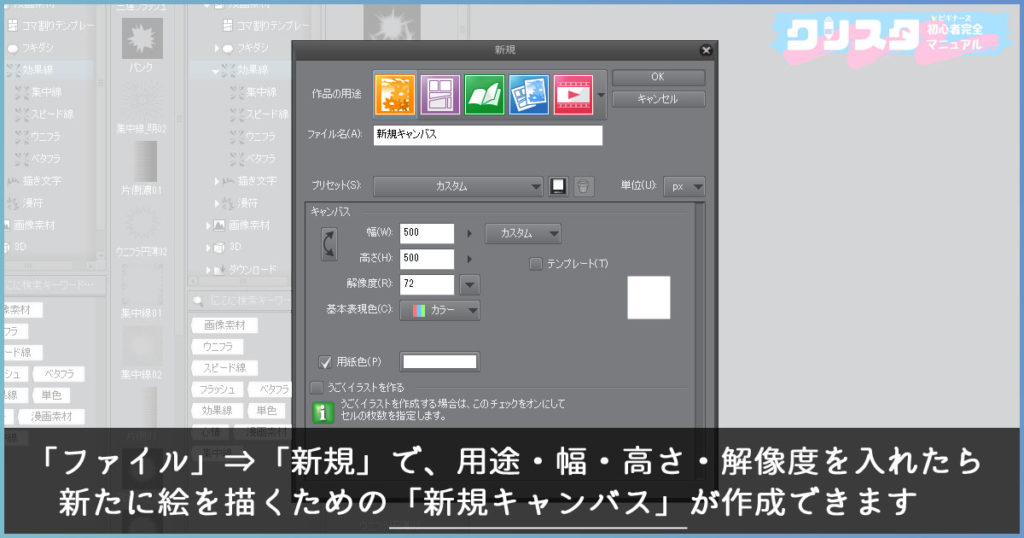Expand the 3D folder triangle

click(x=208, y=248)
